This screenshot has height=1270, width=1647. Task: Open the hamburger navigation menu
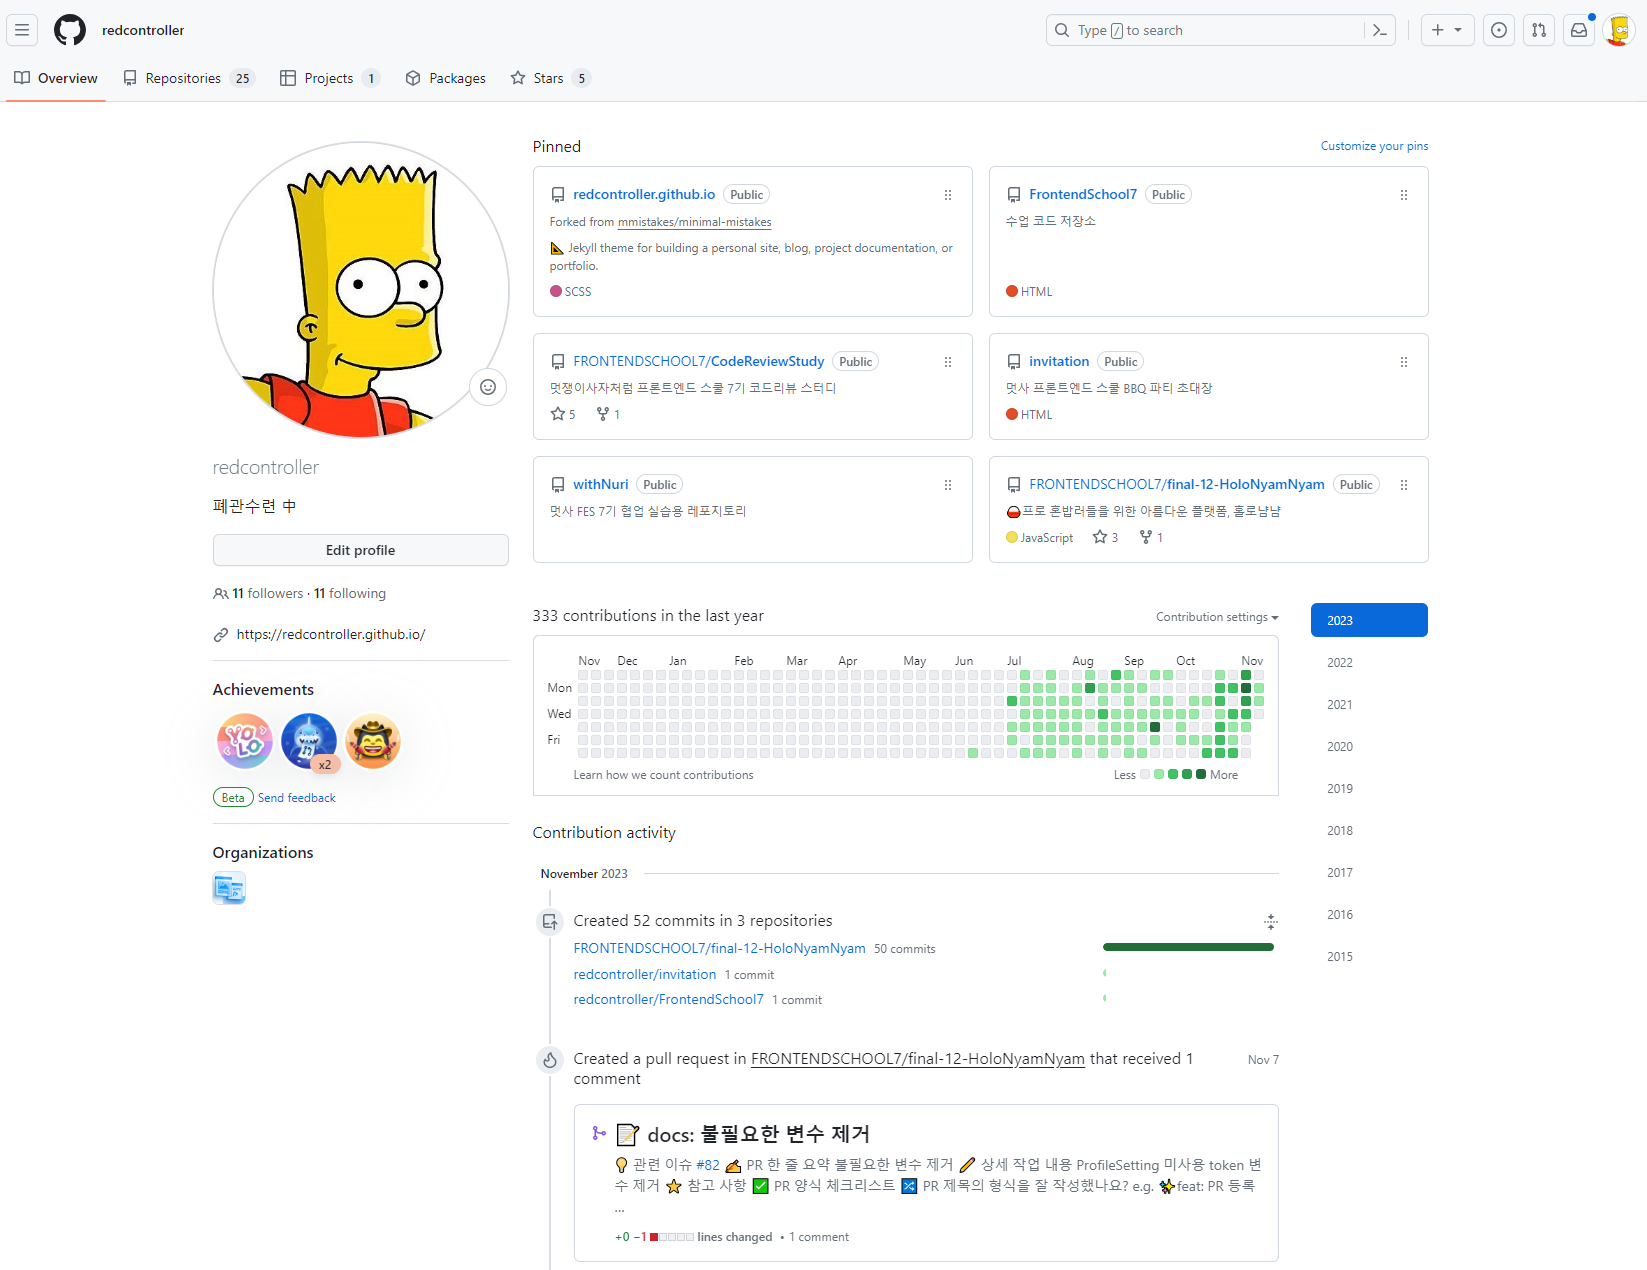[x=22, y=30]
